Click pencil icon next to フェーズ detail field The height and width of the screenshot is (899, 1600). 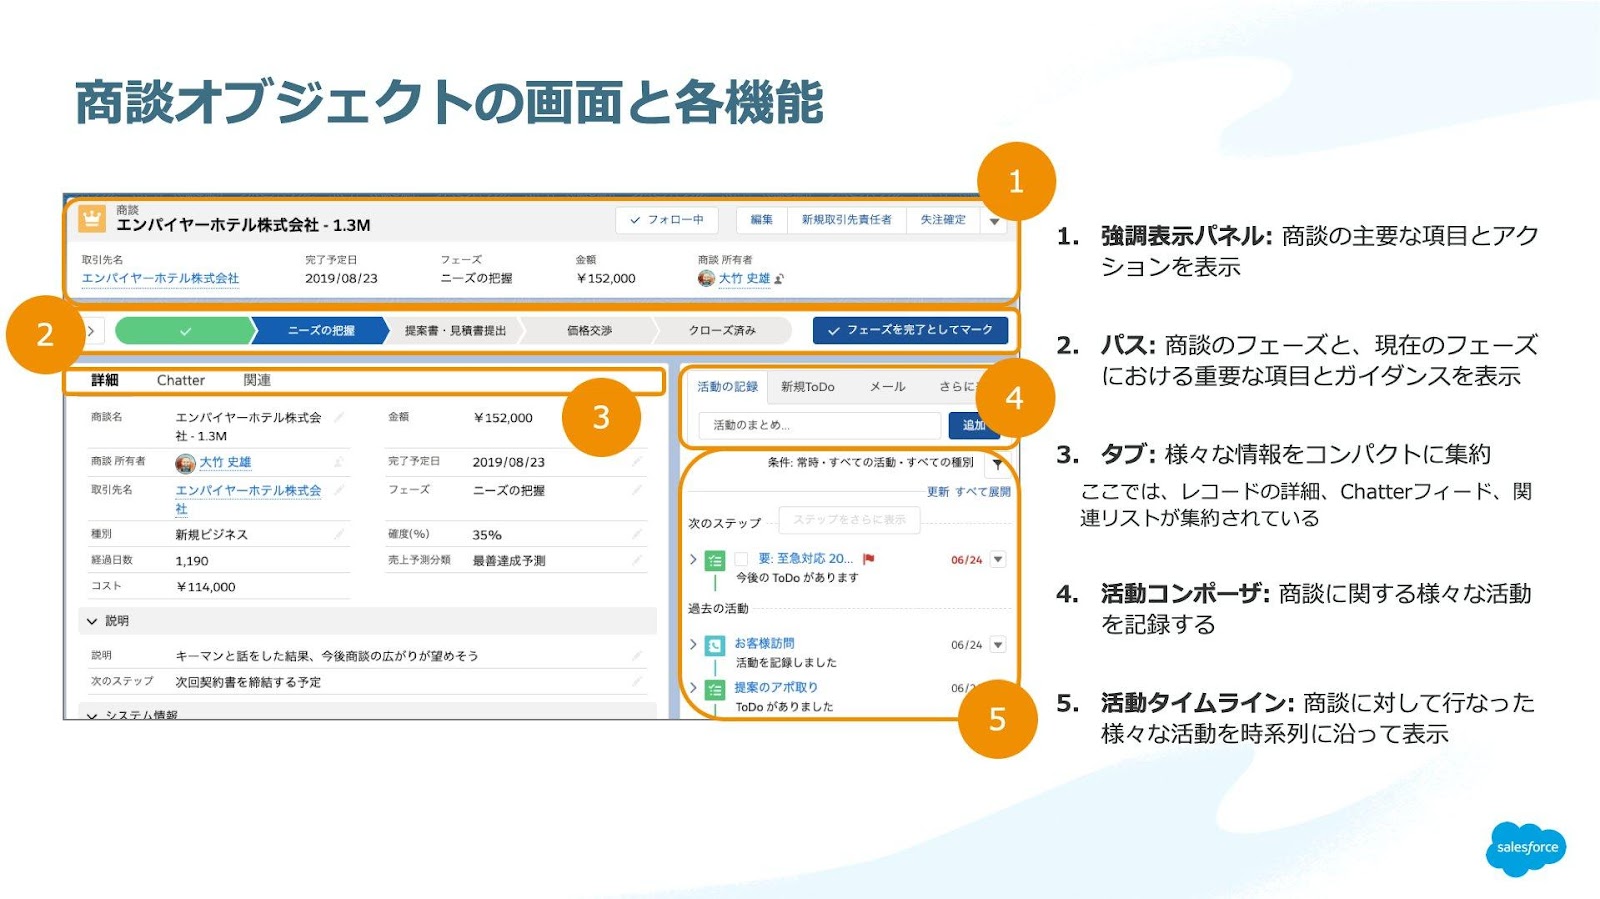pyautogui.click(x=637, y=490)
